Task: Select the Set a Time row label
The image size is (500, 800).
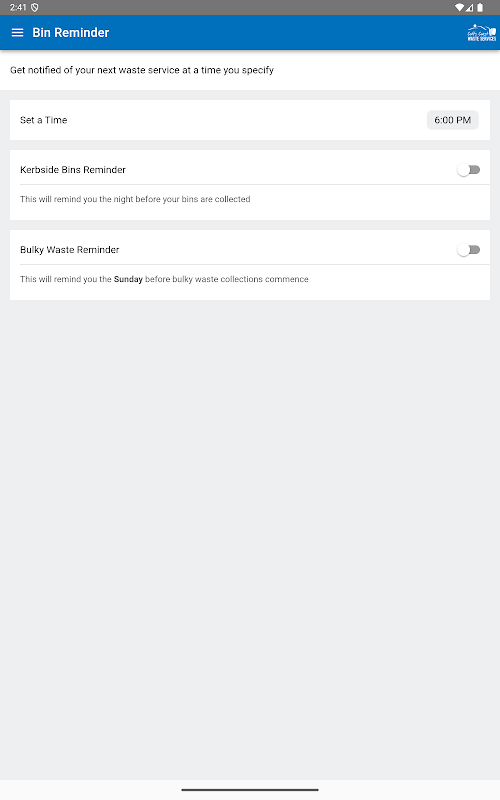Action: point(43,120)
